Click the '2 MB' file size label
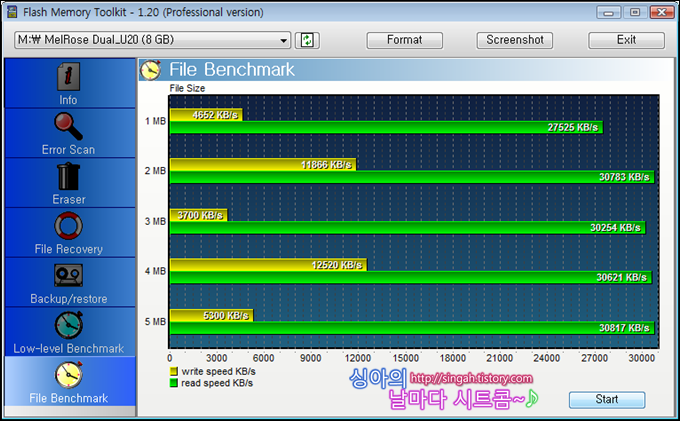 pos(155,171)
